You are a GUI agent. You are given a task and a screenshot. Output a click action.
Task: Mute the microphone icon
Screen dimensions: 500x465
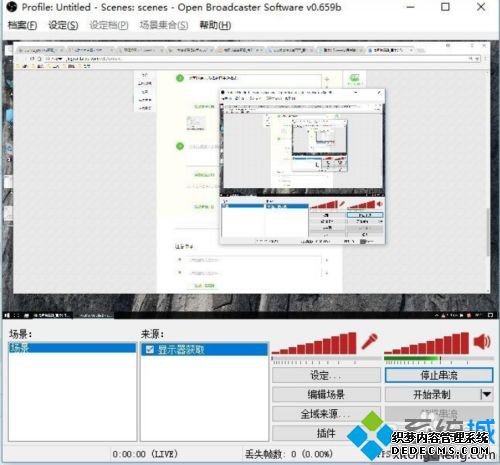point(370,341)
